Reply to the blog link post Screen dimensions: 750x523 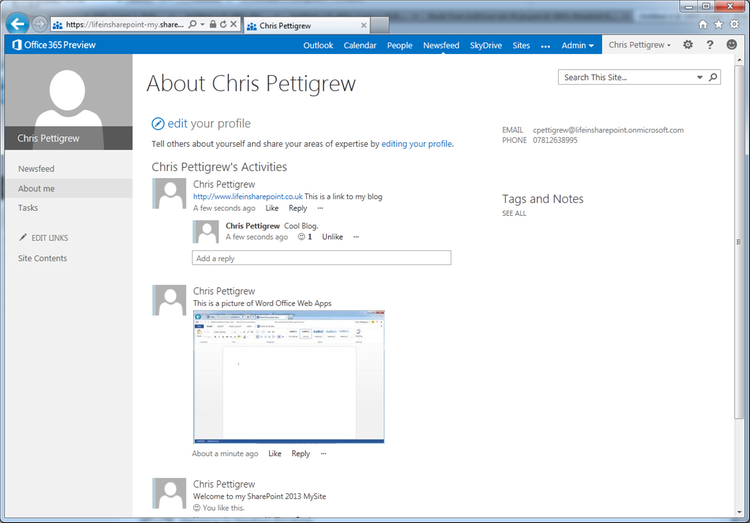pyautogui.click(x=298, y=208)
